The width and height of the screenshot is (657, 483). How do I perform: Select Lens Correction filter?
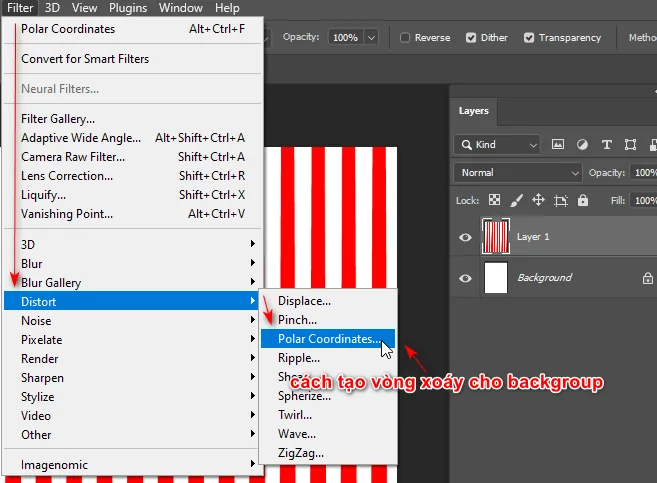pos(133,176)
